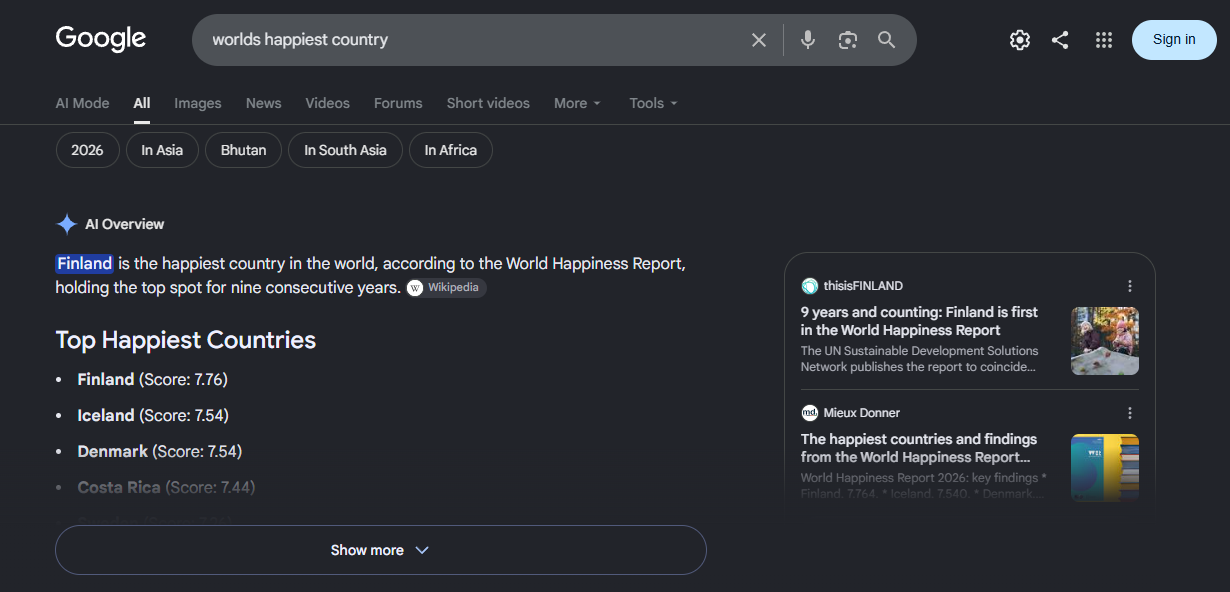Switch to the Images tab
This screenshot has width=1230, height=592.
click(198, 103)
